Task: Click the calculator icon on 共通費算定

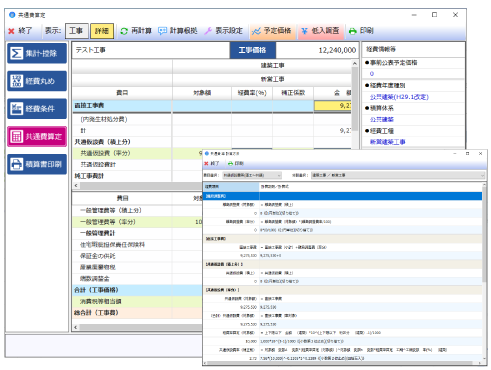Action: 16,136
